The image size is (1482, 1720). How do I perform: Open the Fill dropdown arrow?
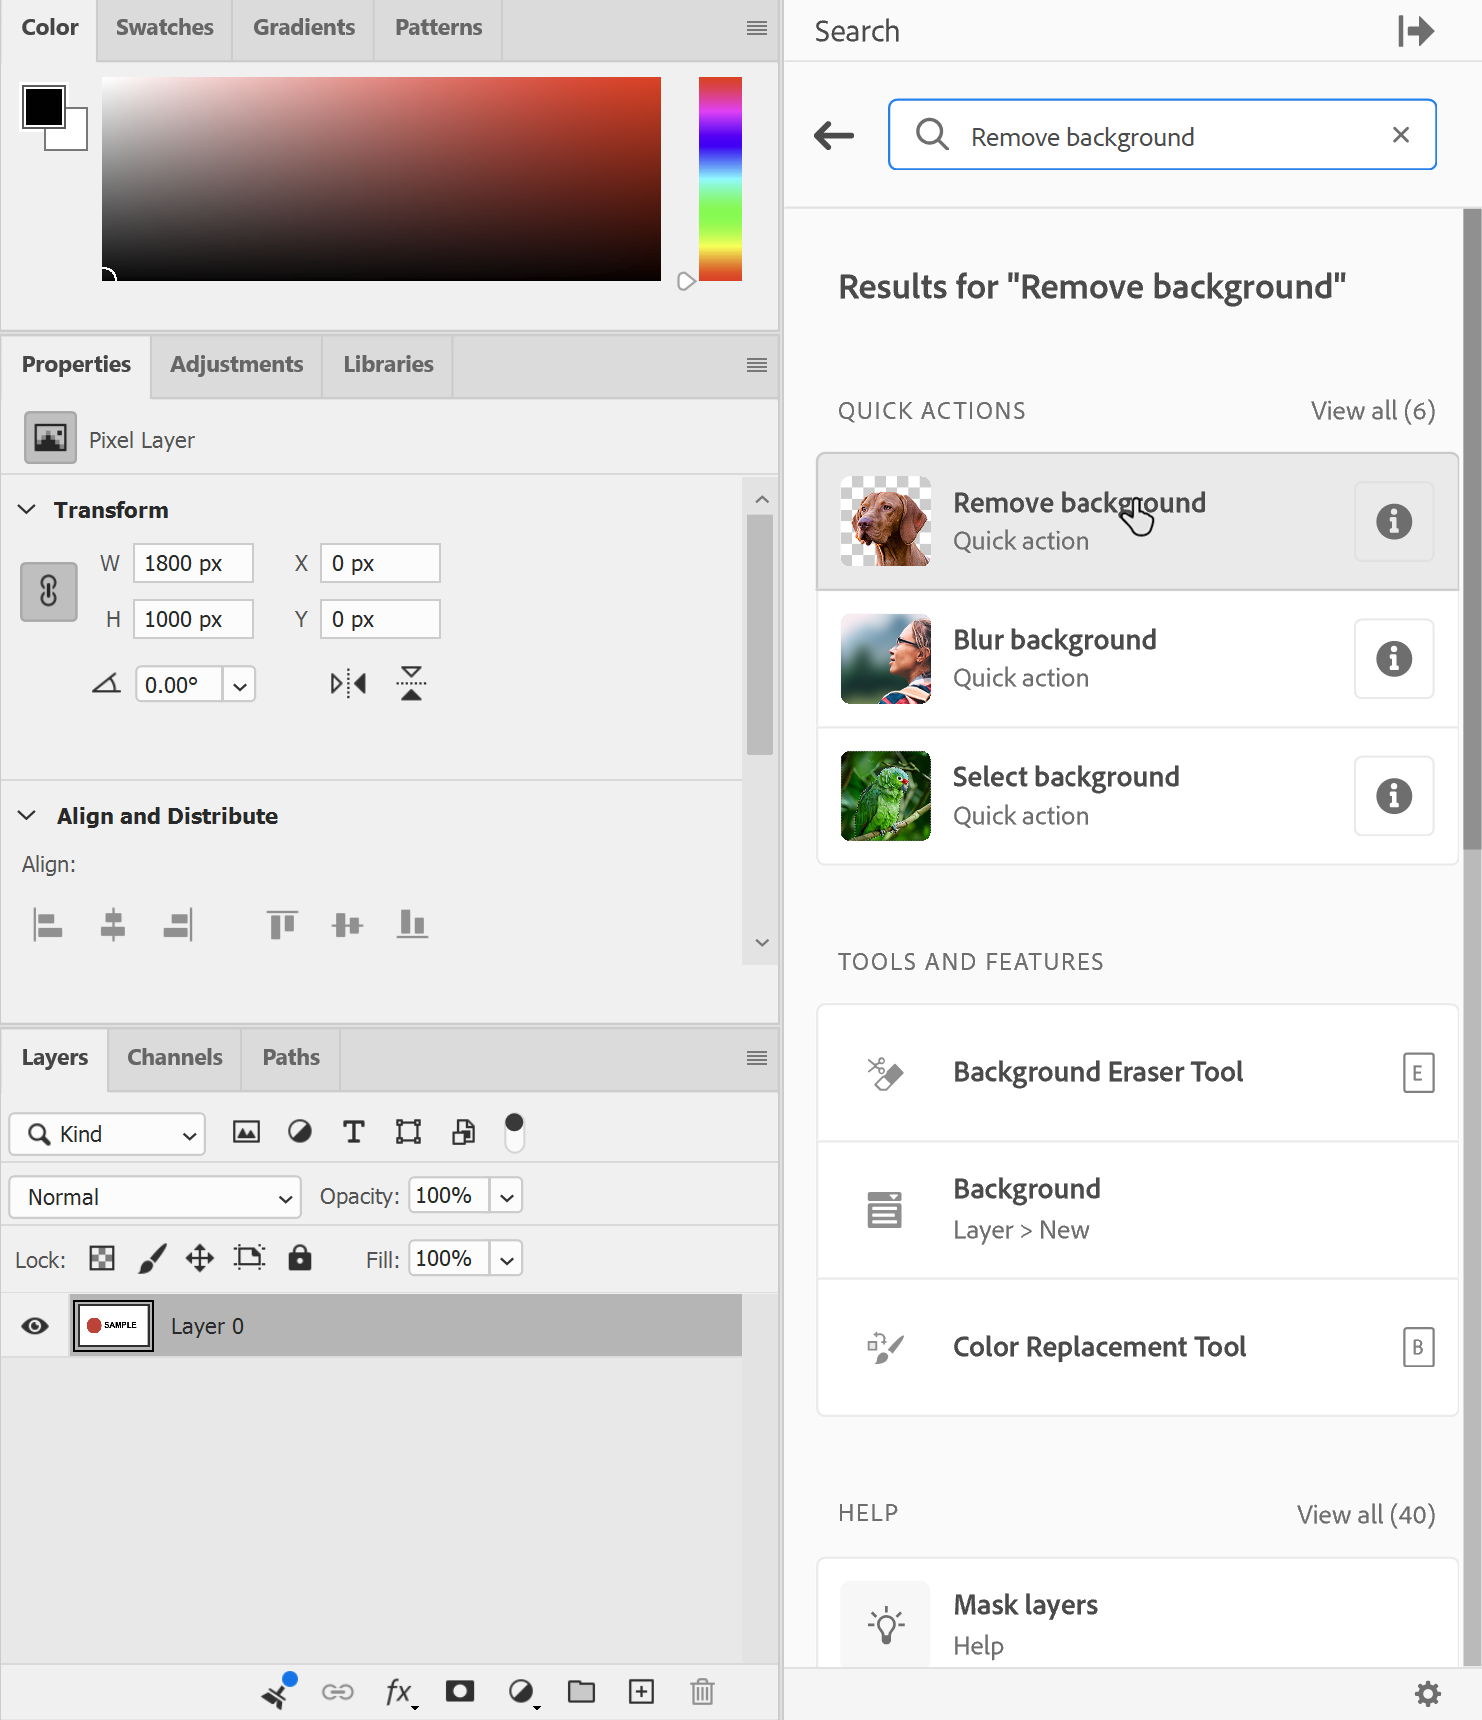click(x=507, y=1260)
